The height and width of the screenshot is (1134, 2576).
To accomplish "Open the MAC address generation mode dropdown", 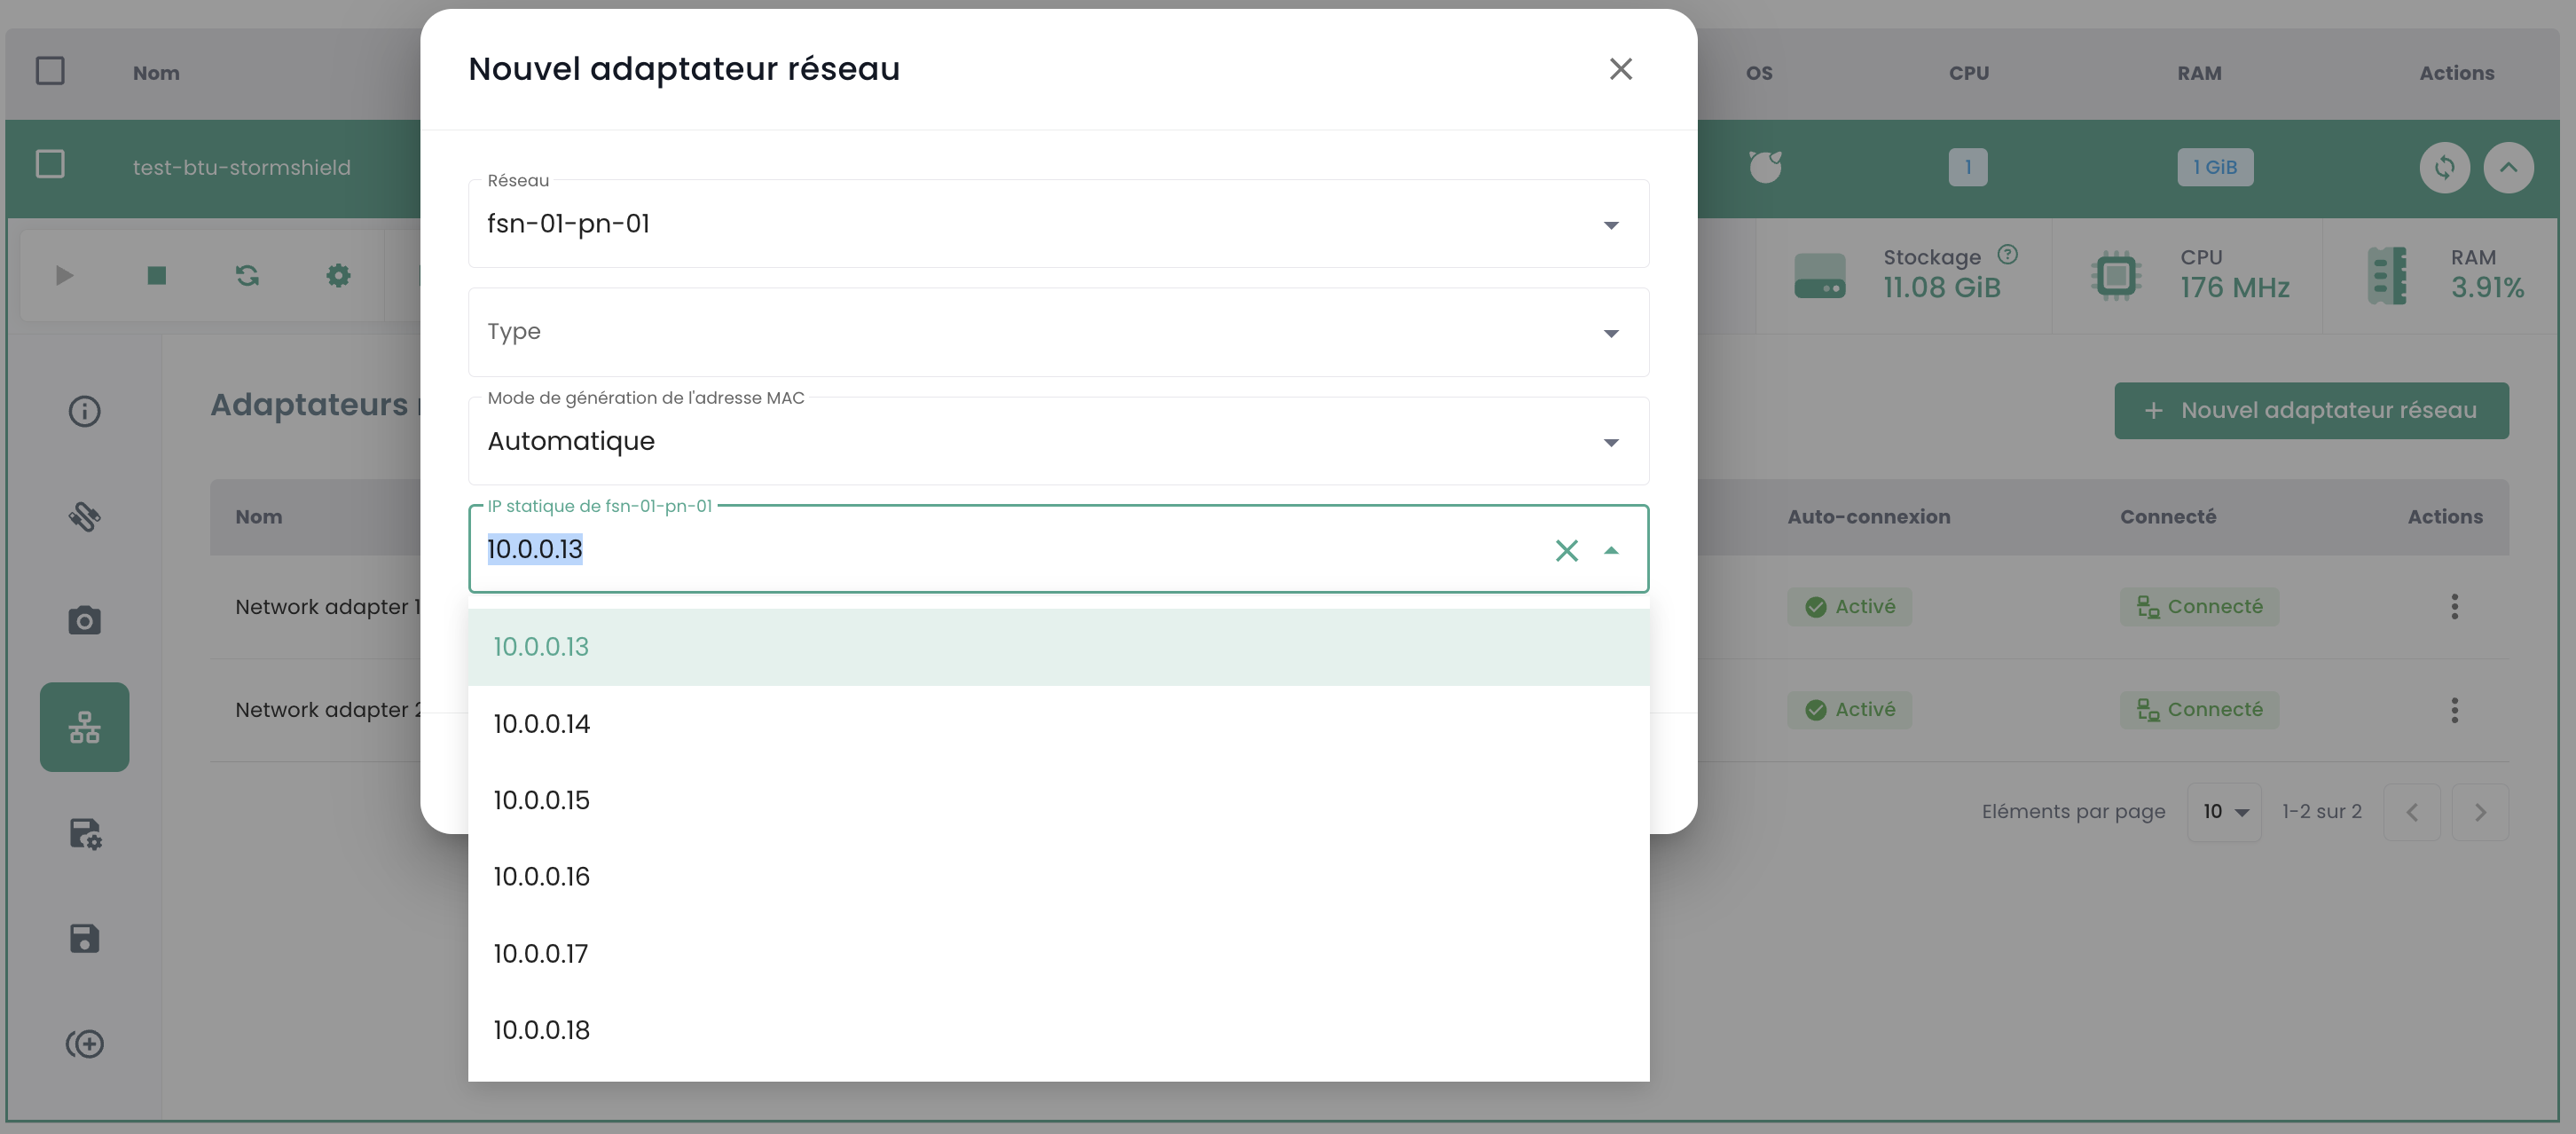I will coord(1057,441).
